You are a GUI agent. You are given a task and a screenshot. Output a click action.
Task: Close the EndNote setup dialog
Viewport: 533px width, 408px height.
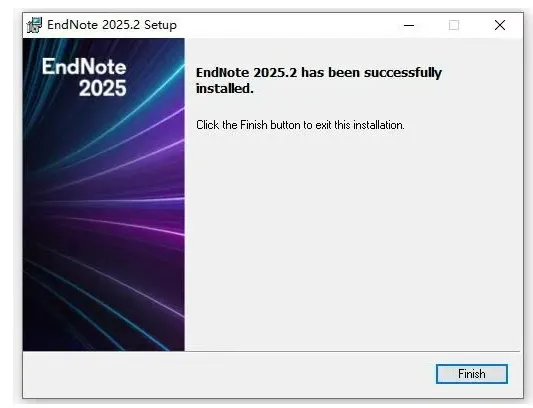point(500,25)
